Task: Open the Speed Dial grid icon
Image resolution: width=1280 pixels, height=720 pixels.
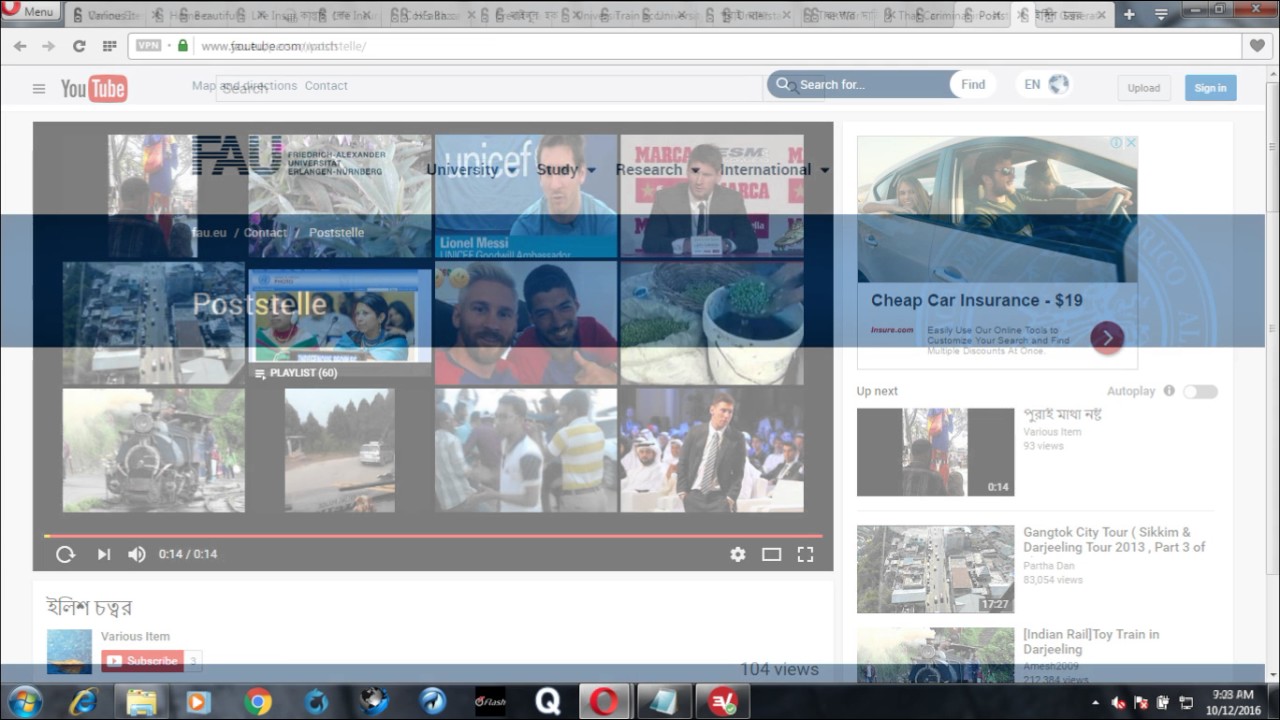Action: pos(109,46)
